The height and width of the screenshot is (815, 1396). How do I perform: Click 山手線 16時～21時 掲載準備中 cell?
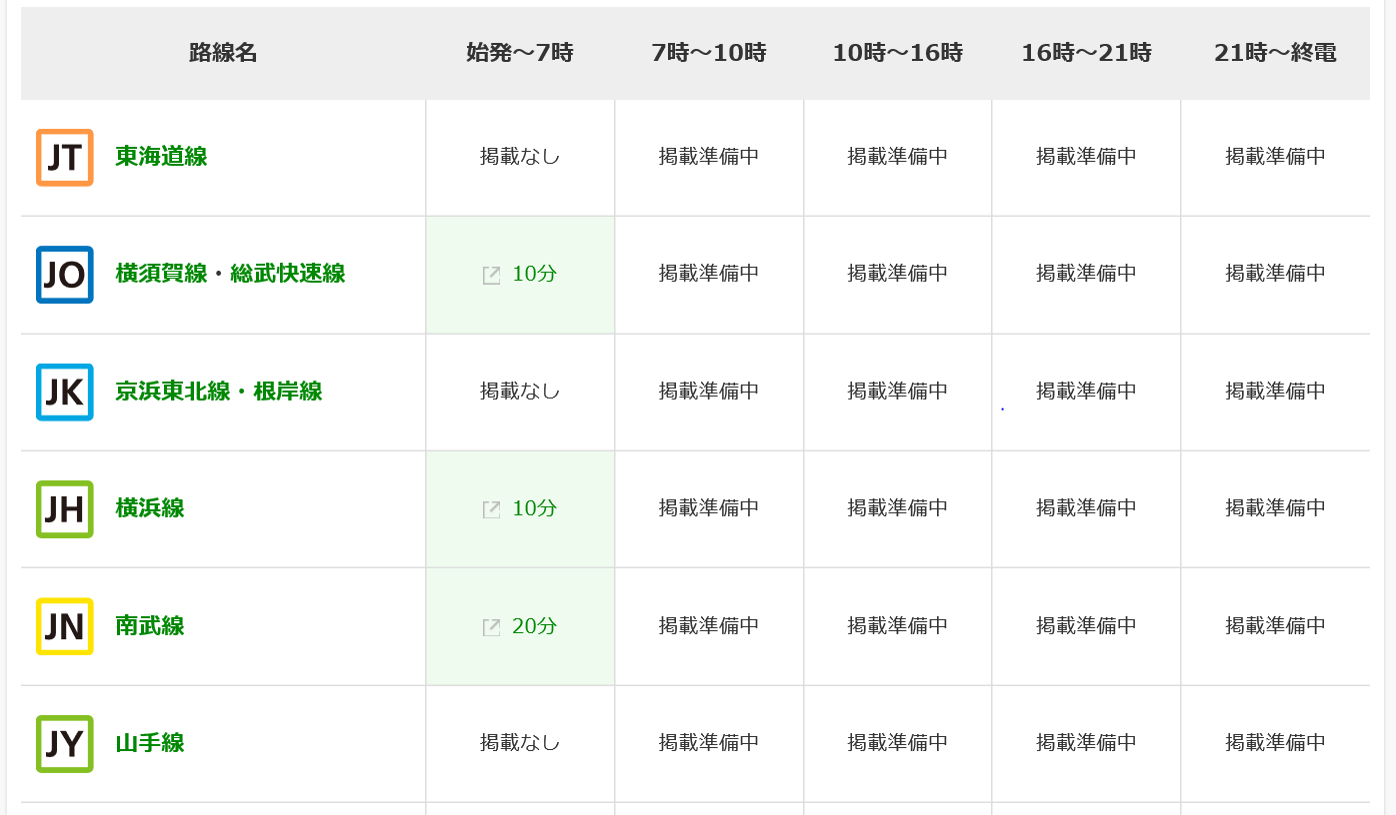(1087, 743)
